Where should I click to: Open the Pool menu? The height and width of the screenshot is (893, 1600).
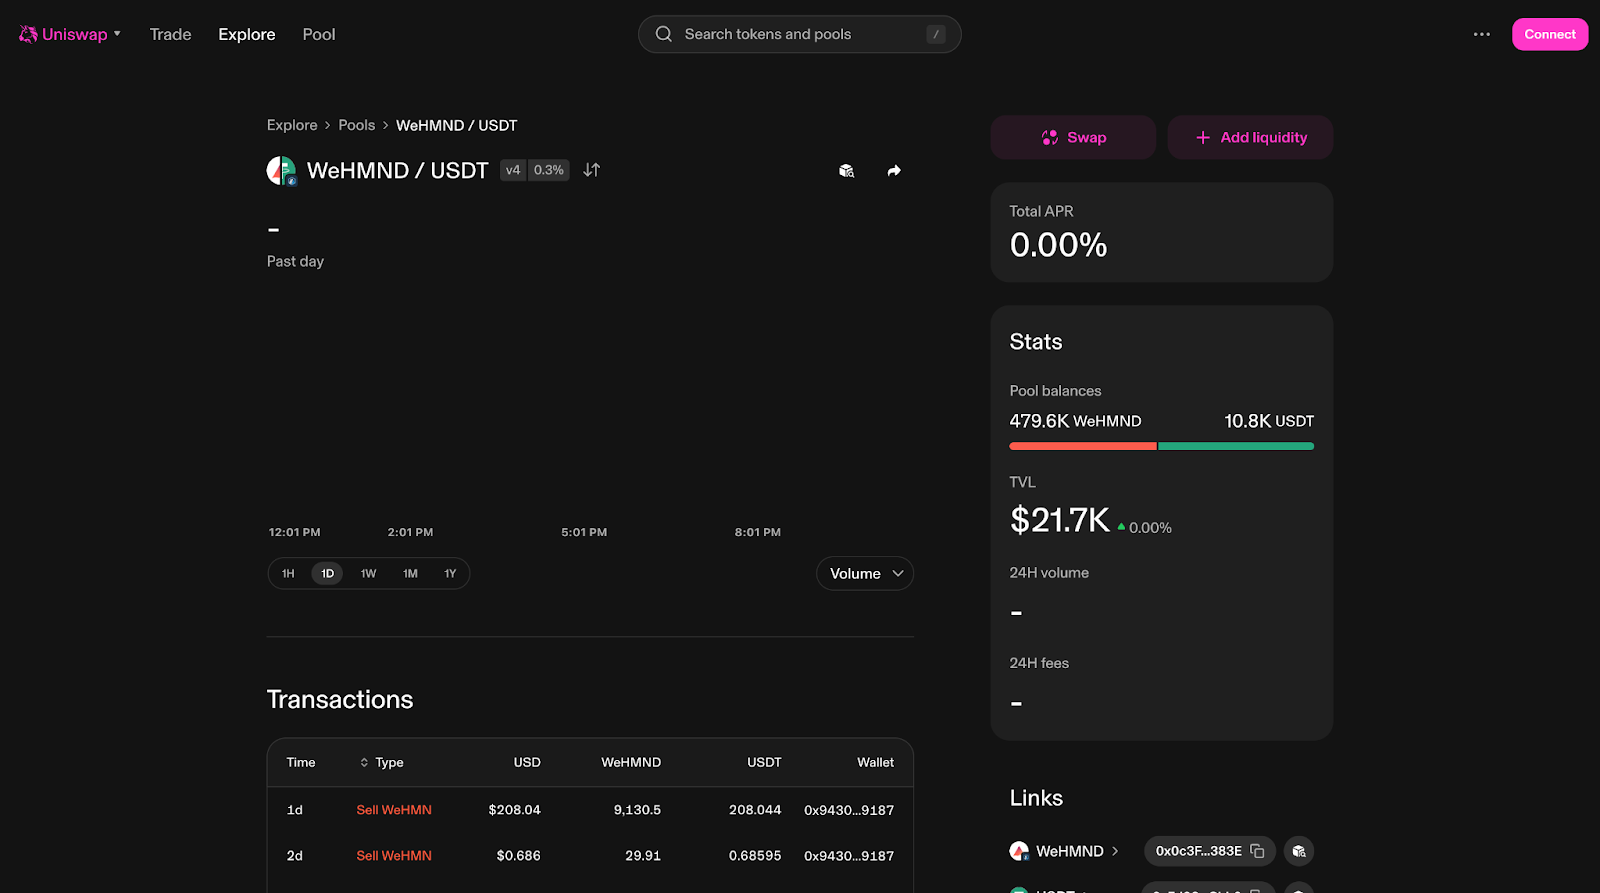click(319, 34)
